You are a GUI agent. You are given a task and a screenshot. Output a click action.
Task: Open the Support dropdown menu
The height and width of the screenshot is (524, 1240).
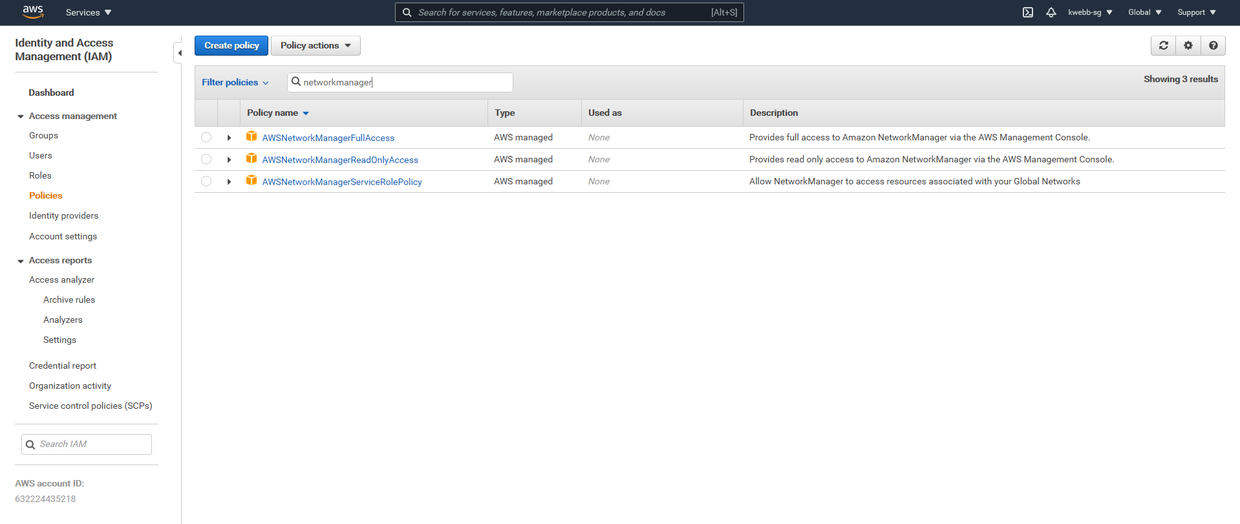click(x=1197, y=12)
